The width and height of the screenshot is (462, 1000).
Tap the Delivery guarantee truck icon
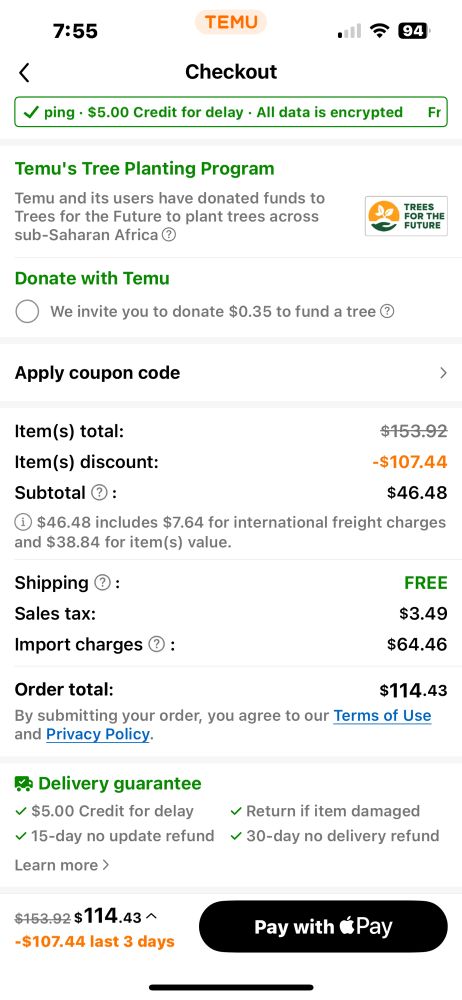tap(24, 784)
